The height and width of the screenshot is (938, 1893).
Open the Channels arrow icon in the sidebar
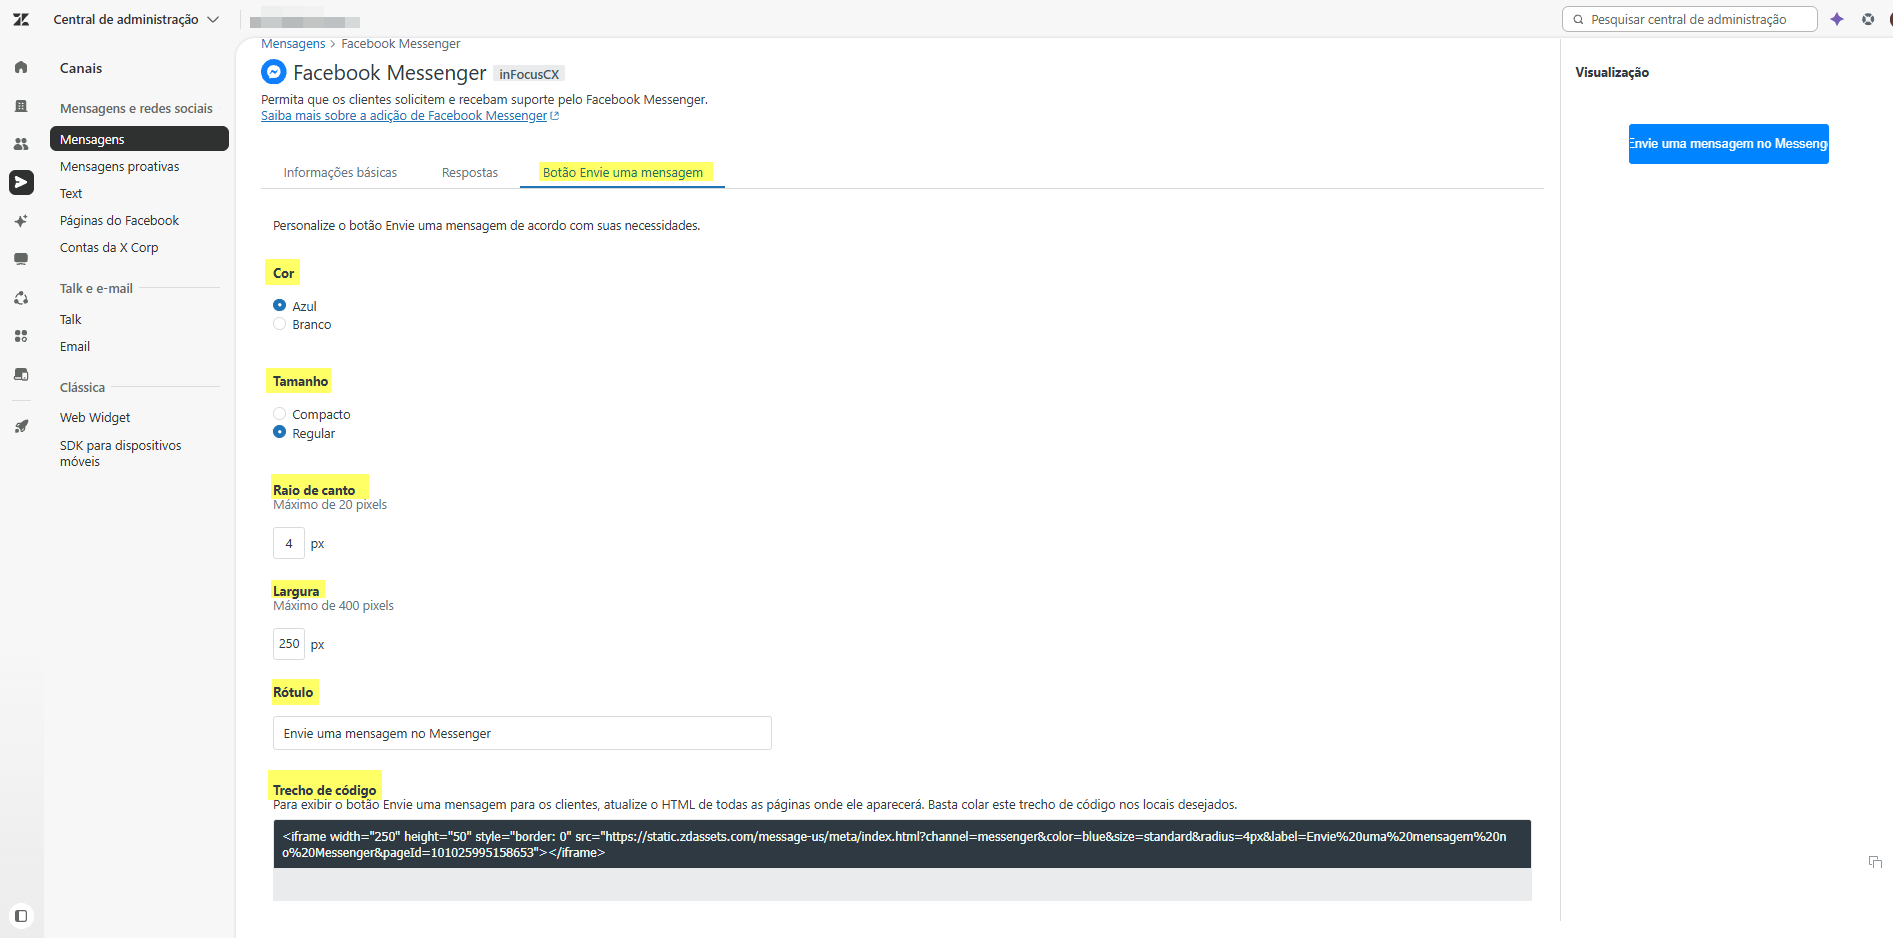[21, 182]
